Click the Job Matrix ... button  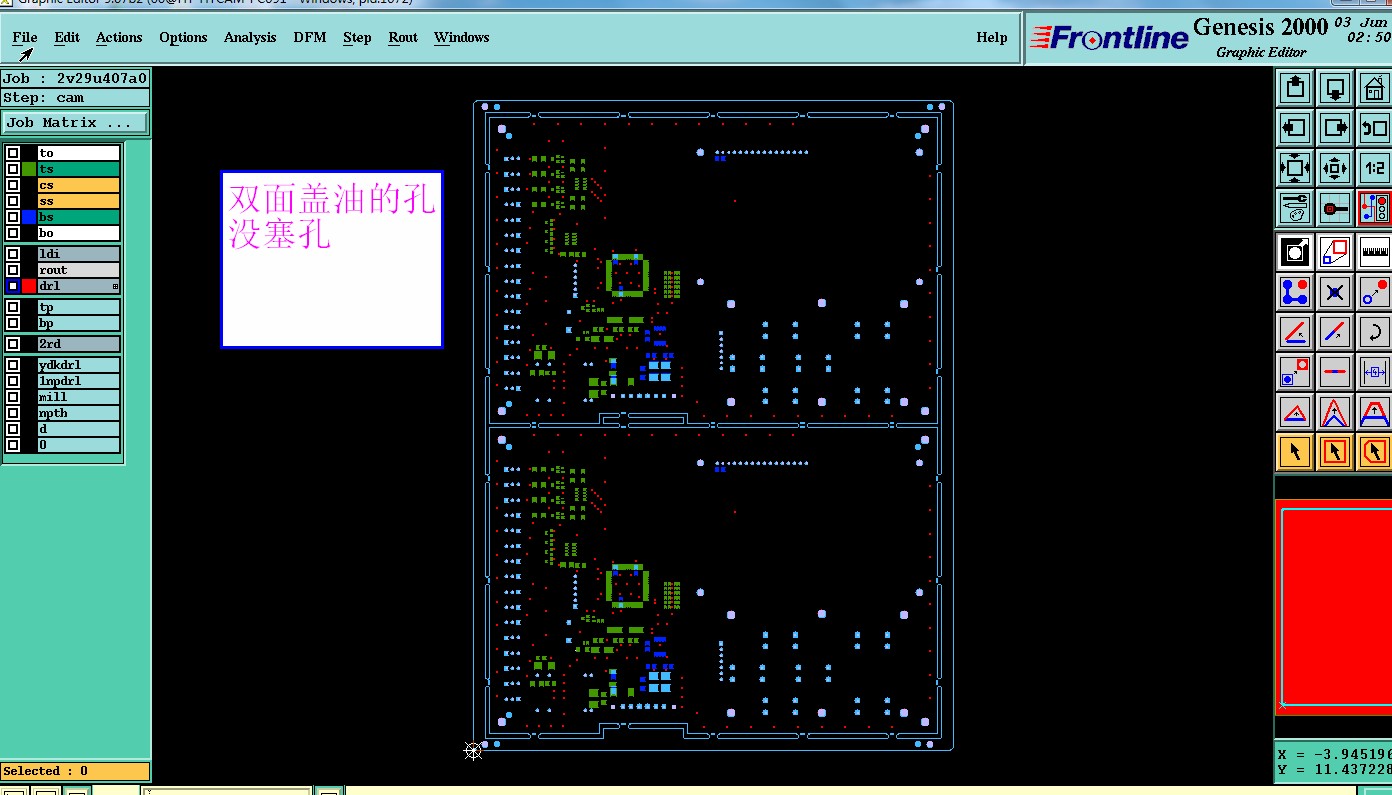coord(75,123)
